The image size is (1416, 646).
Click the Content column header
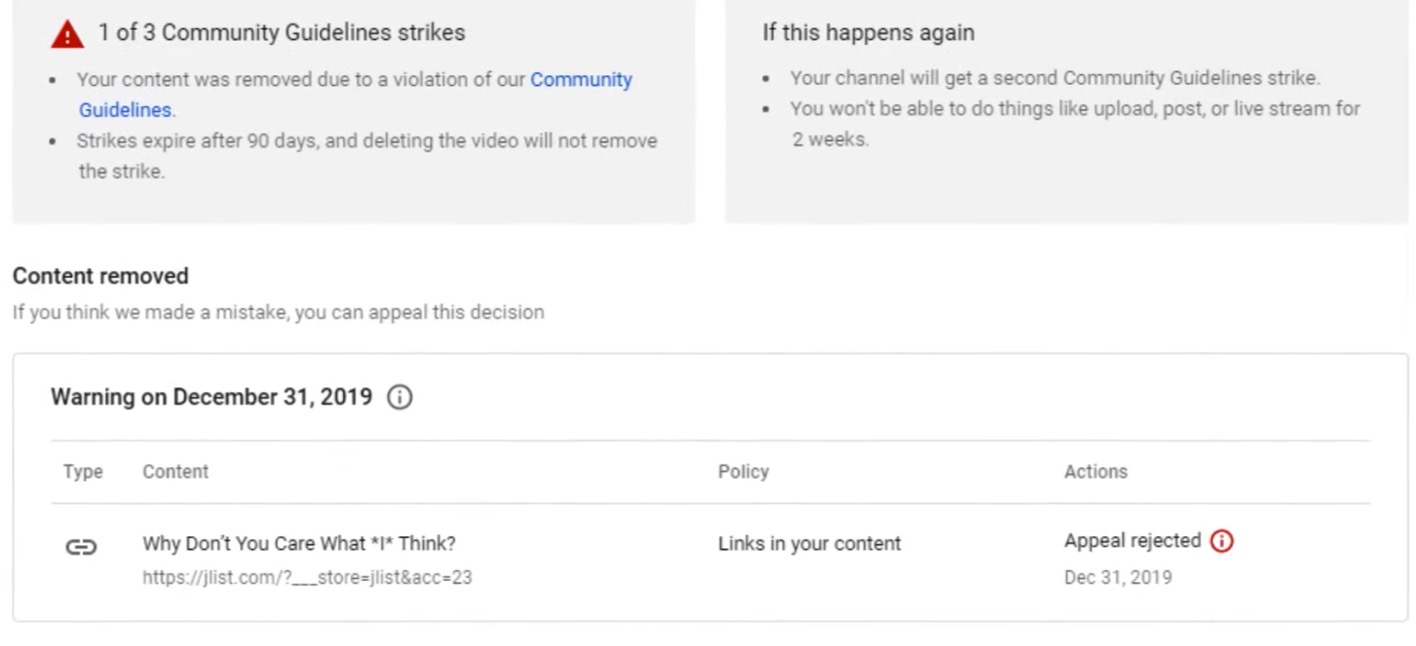[x=175, y=472]
